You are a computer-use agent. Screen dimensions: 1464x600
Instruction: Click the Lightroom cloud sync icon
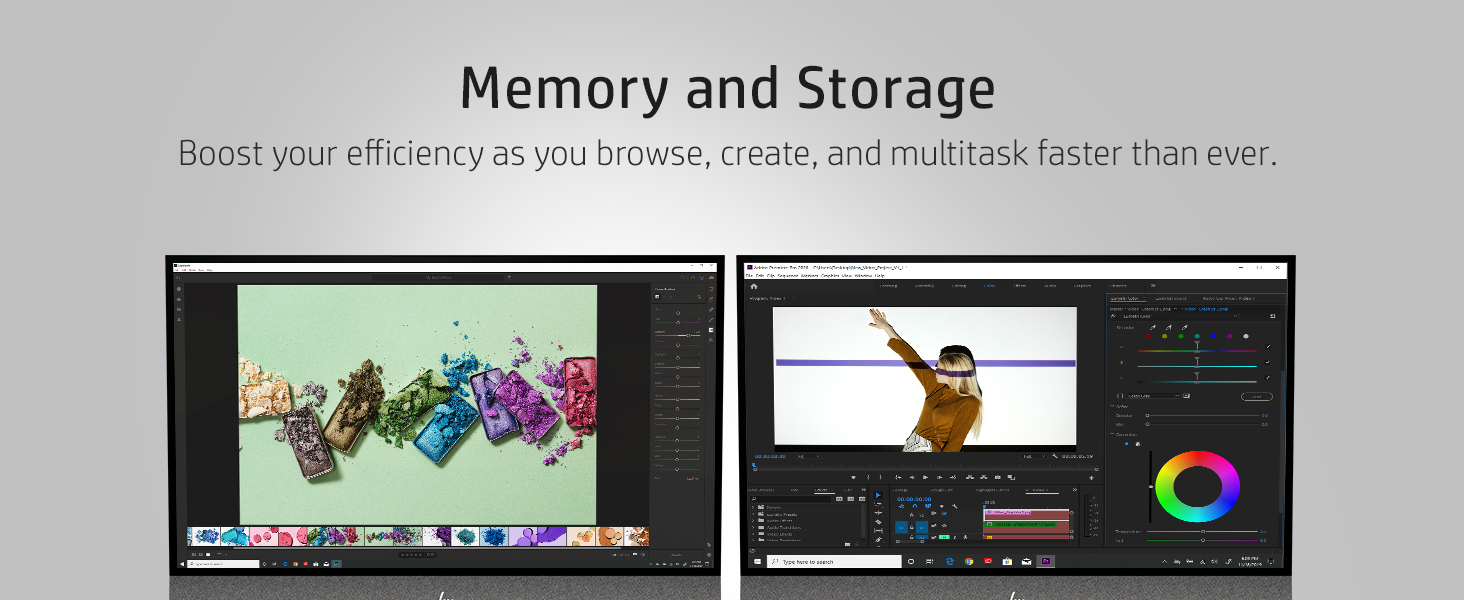click(x=711, y=277)
